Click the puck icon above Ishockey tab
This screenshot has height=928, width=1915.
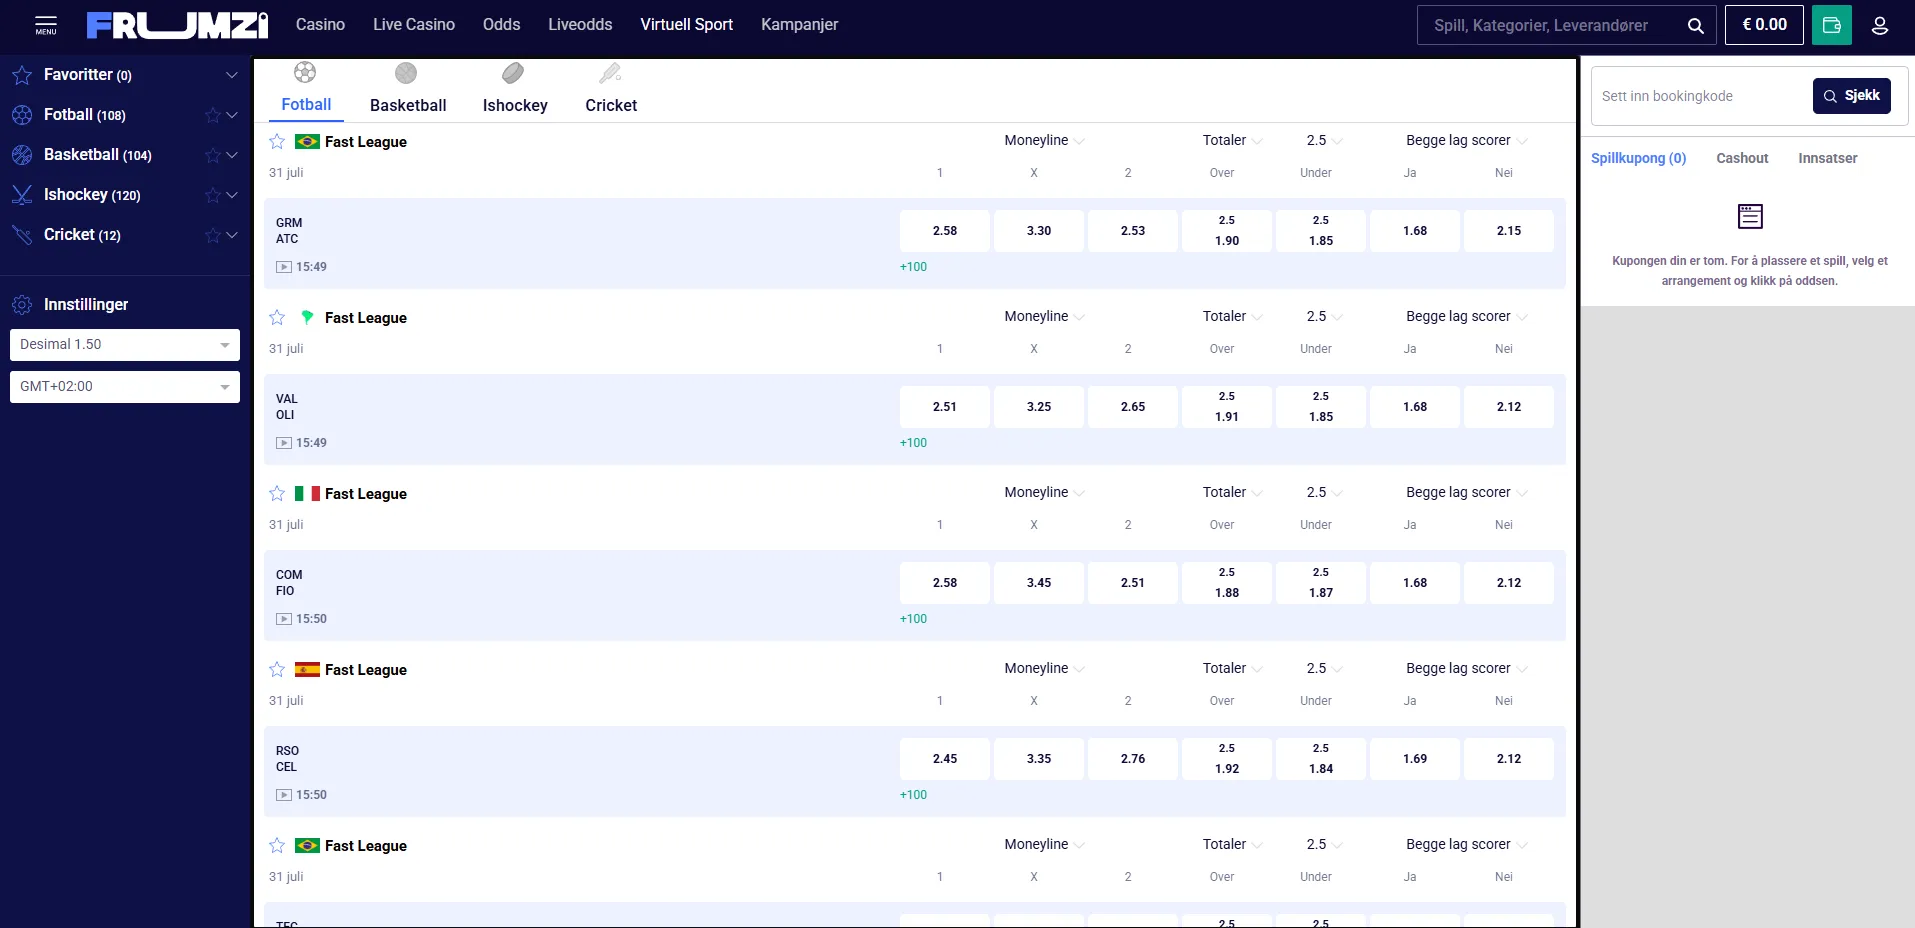click(x=513, y=73)
